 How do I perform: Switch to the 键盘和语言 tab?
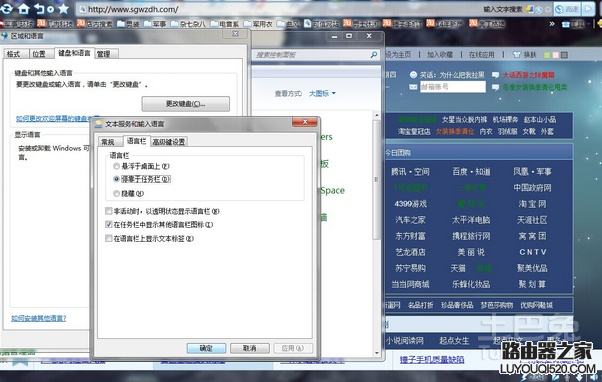click(x=74, y=53)
